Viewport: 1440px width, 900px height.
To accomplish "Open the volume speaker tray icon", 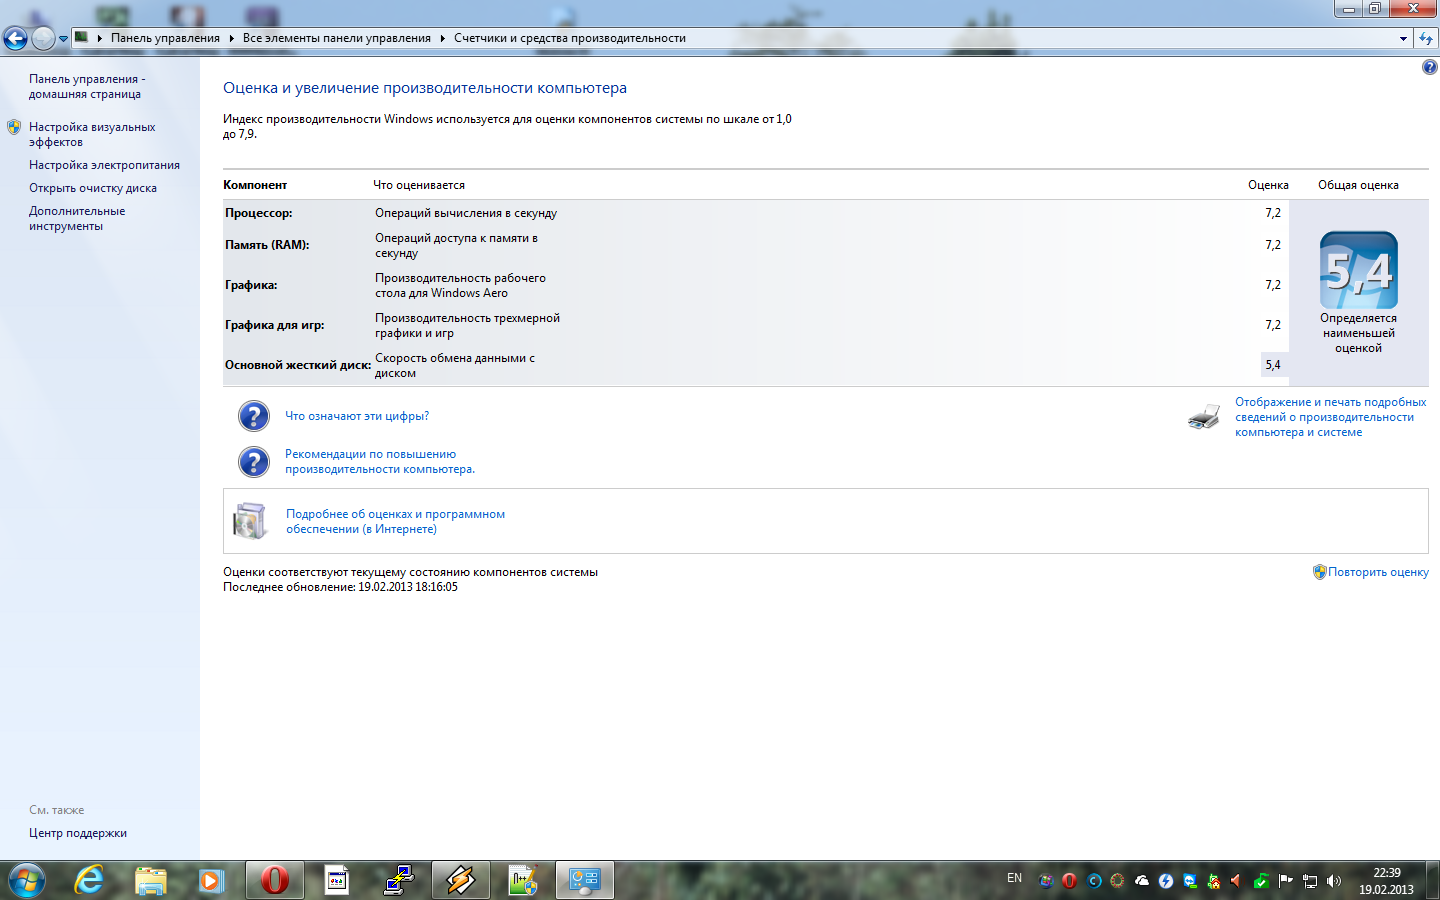I will [x=1334, y=881].
